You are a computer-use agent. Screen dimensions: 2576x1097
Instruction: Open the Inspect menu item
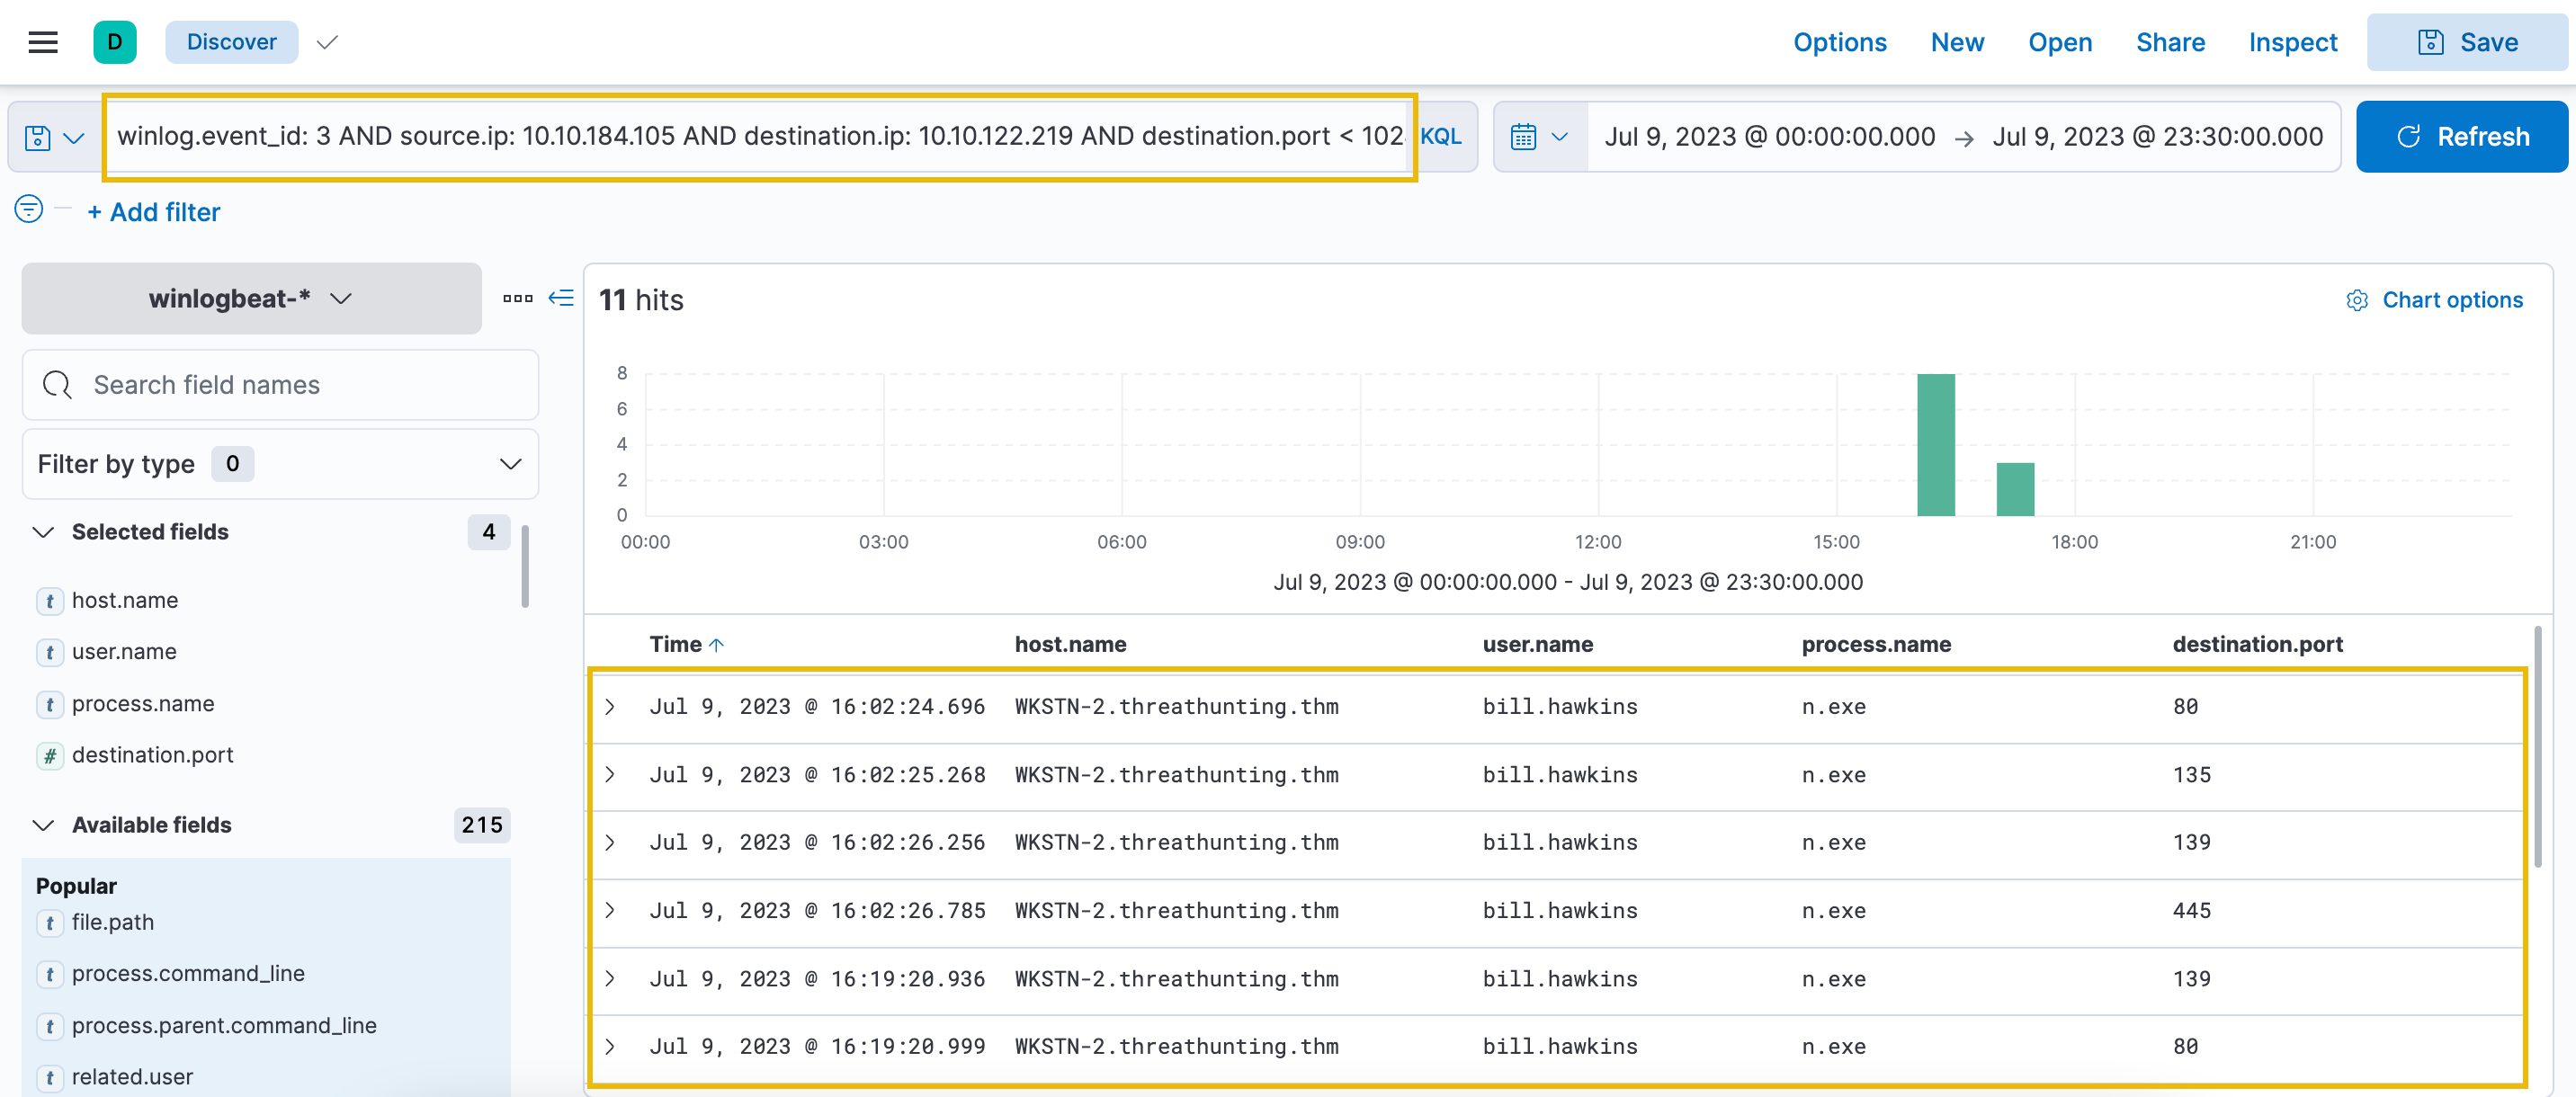click(x=2292, y=42)
